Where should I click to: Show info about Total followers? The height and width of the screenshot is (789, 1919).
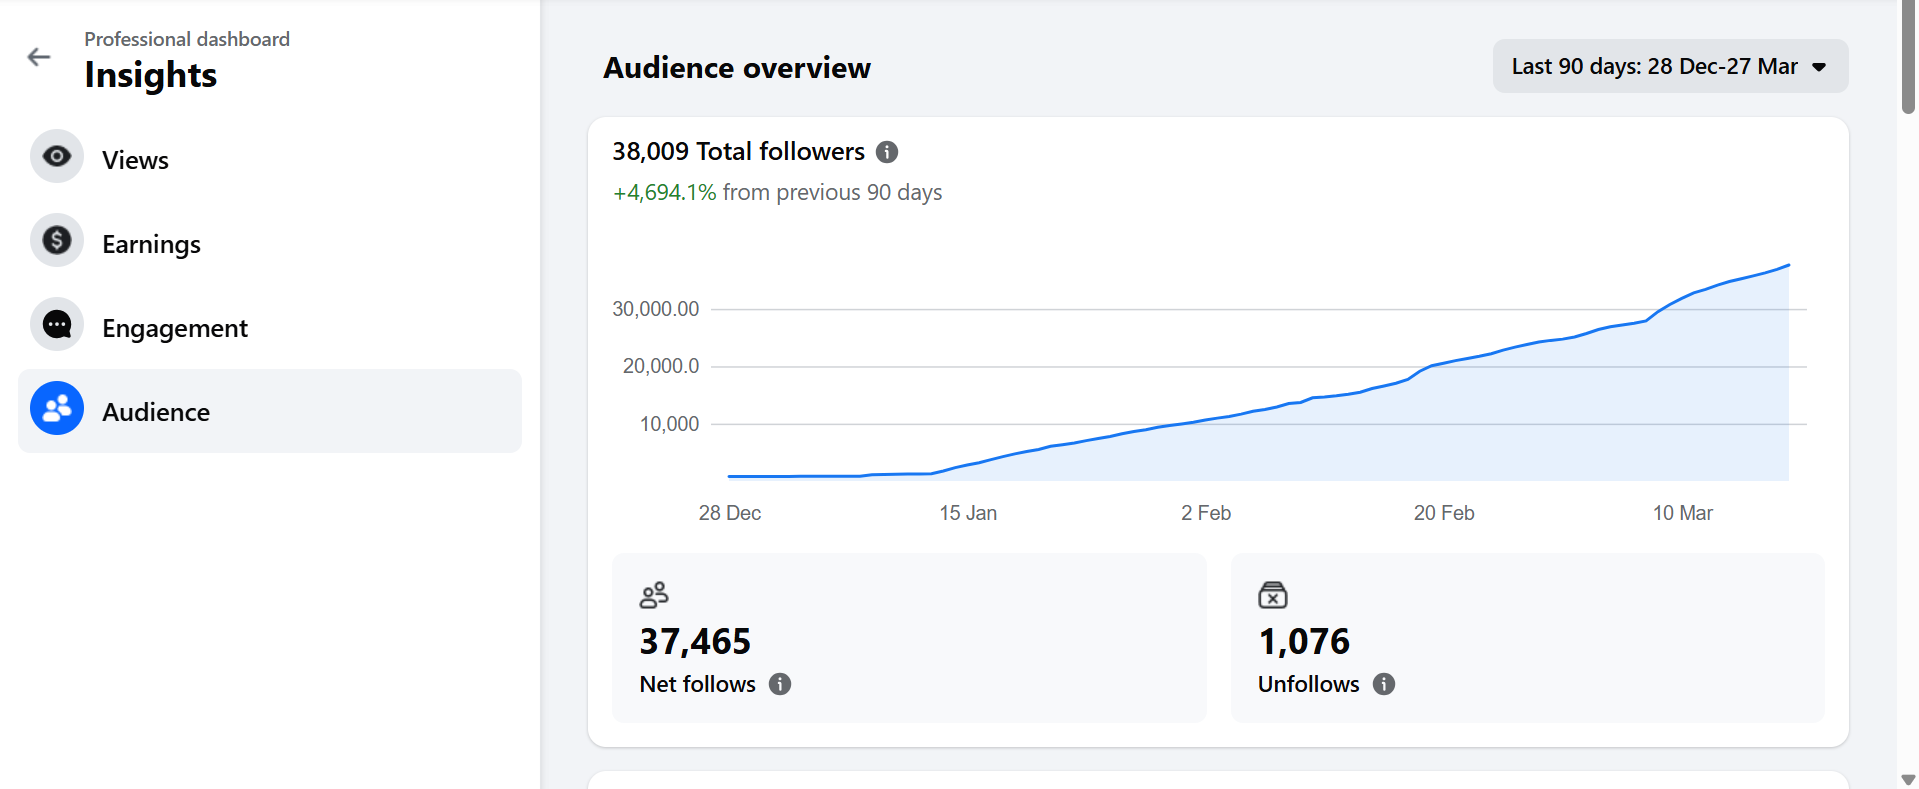tap(887, 152)
